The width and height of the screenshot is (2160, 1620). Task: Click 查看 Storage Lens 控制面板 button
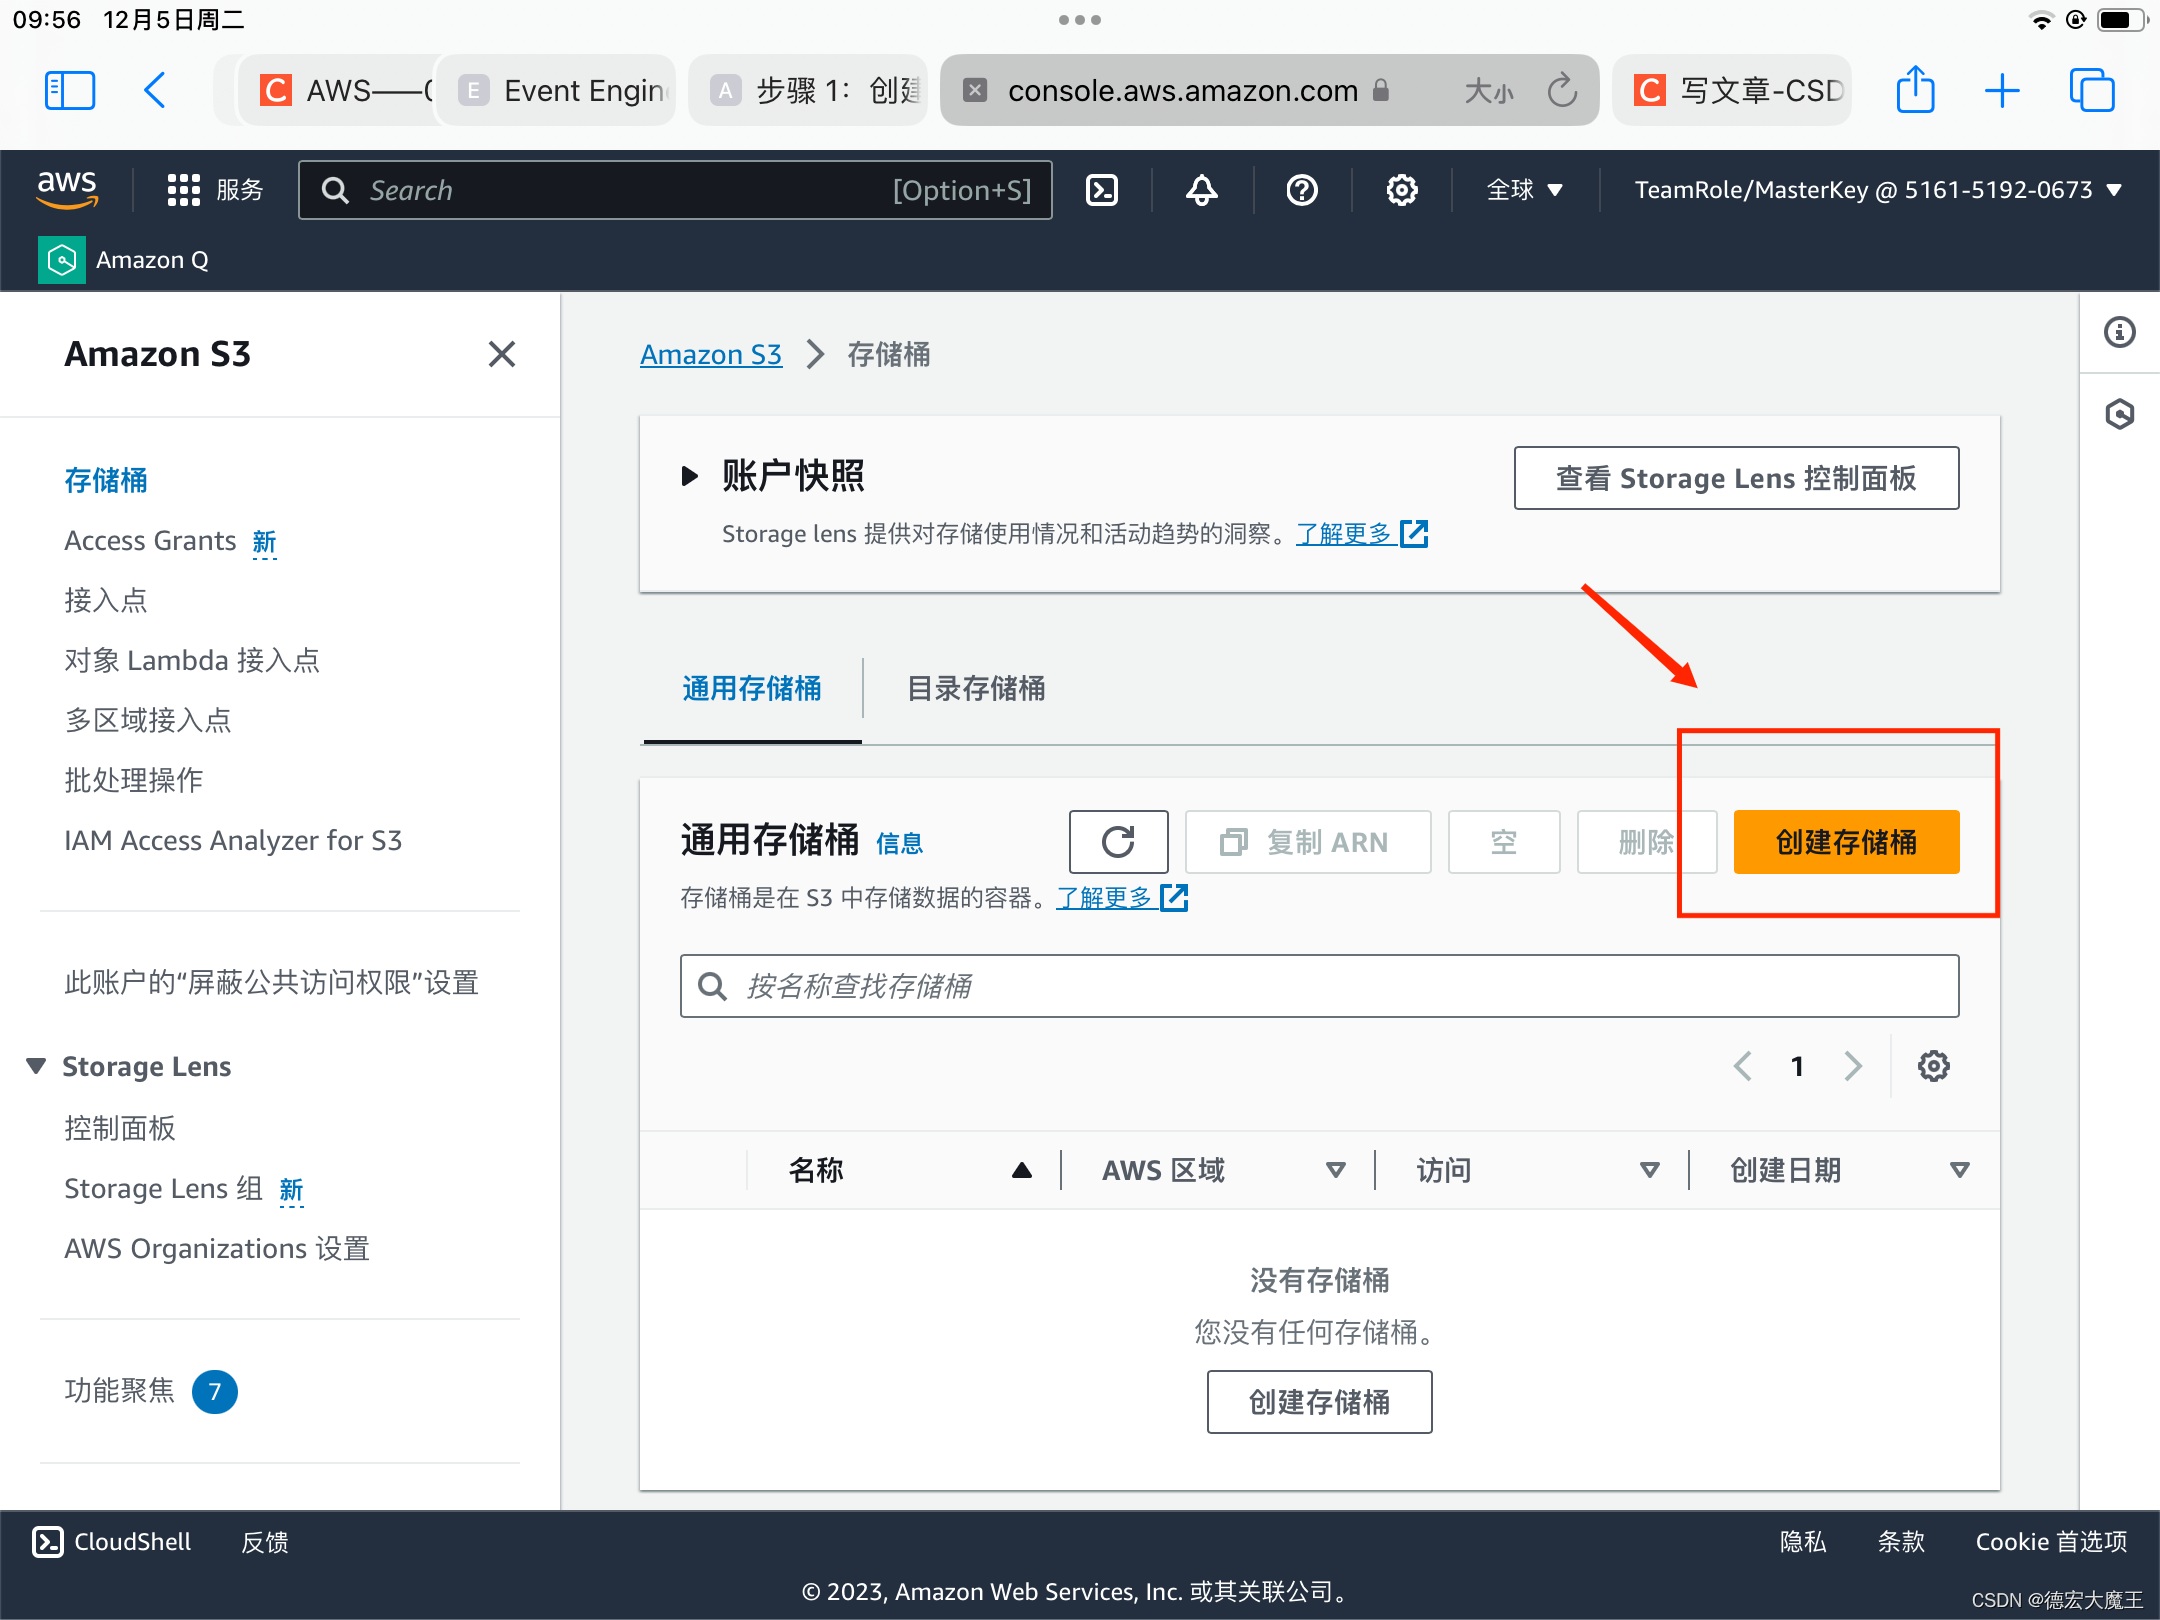[1736, 478]
